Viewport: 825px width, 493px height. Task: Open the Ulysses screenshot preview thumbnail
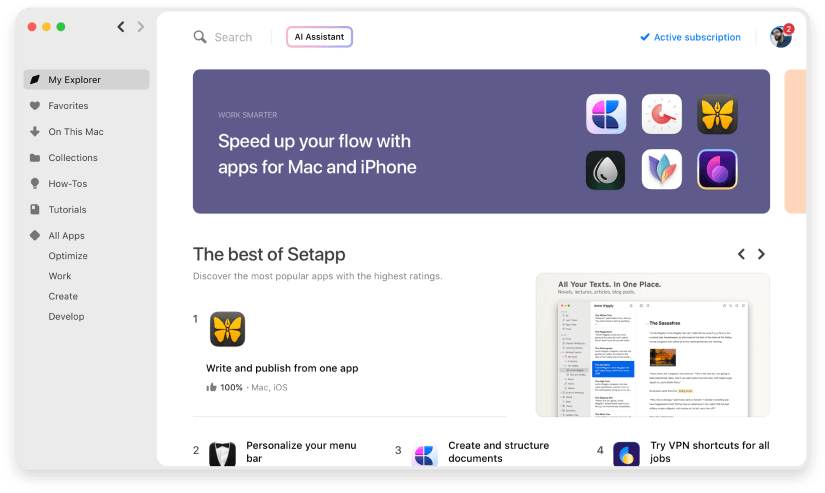[x=652, y=344]
